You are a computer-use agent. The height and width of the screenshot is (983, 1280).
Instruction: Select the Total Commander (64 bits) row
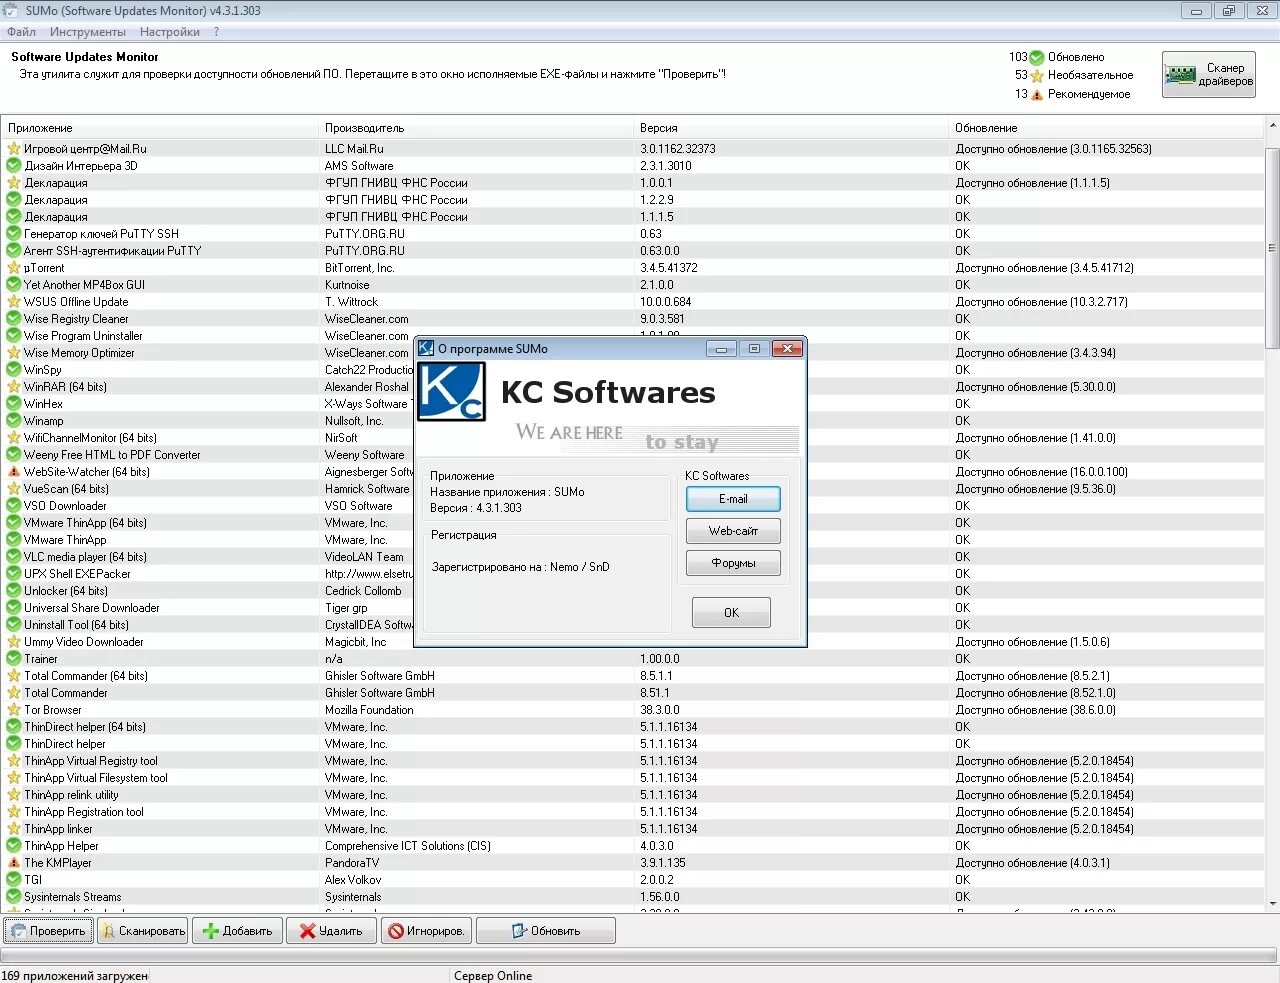tap(633, 676)
